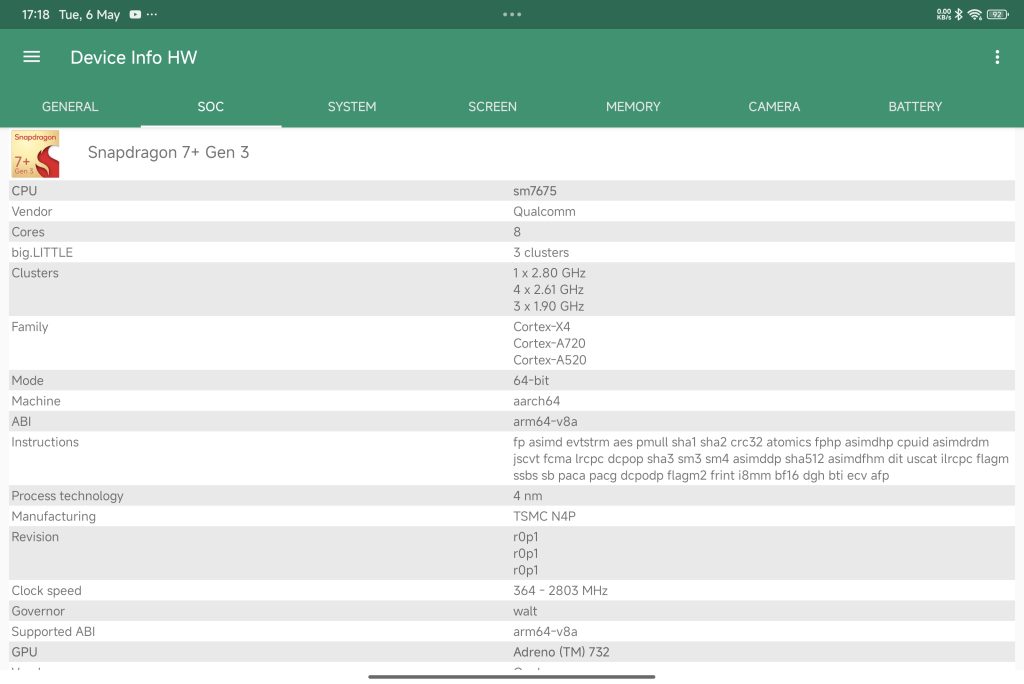Open the SCREEN tab

click(x=492, y=106)
